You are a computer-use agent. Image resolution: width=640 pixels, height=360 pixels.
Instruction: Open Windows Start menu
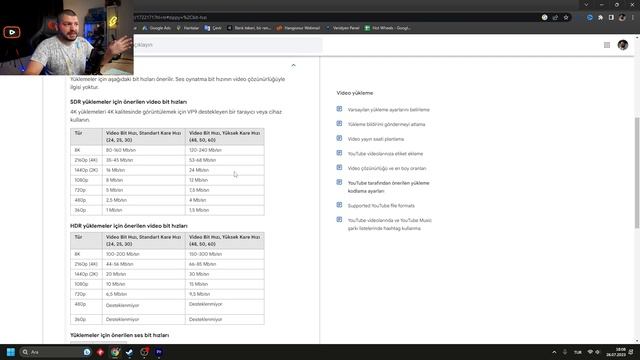click(x=11, y=352)
